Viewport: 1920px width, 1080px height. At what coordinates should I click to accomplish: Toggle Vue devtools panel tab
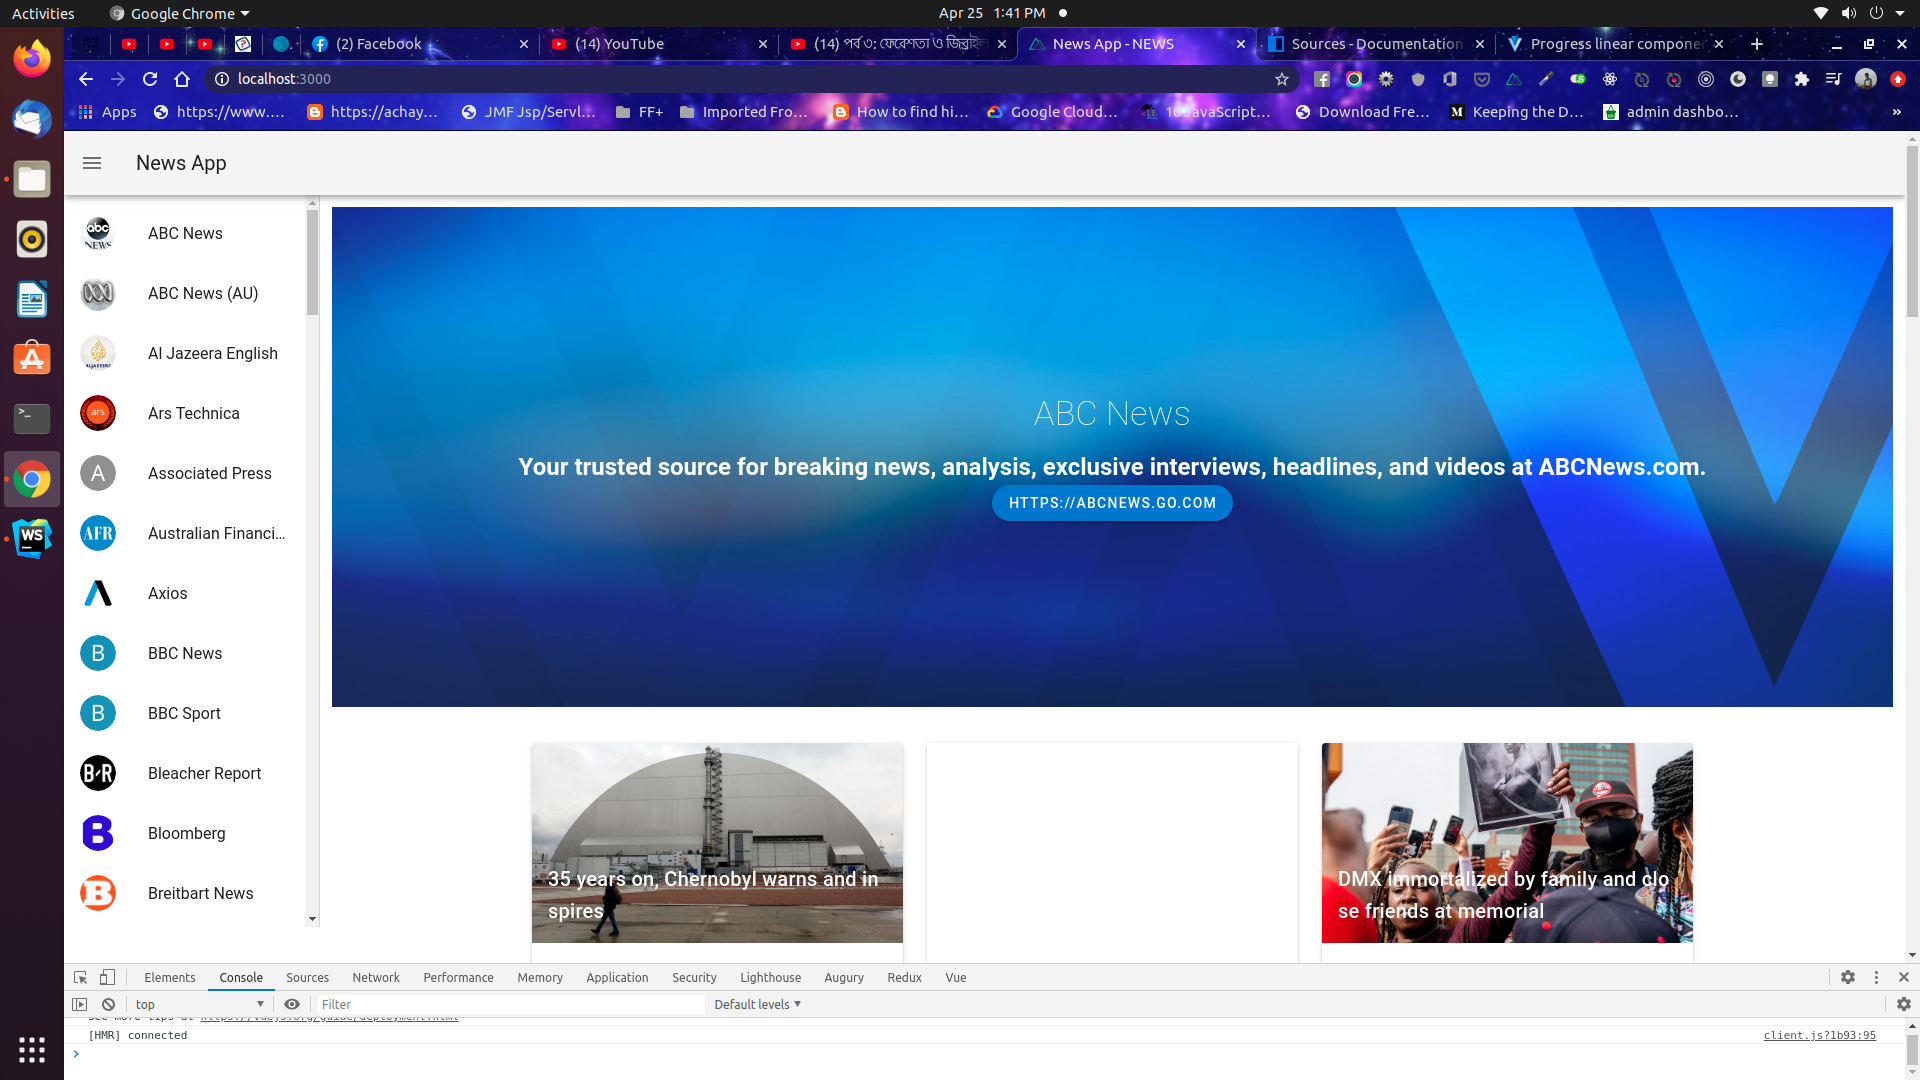[956, 977]
